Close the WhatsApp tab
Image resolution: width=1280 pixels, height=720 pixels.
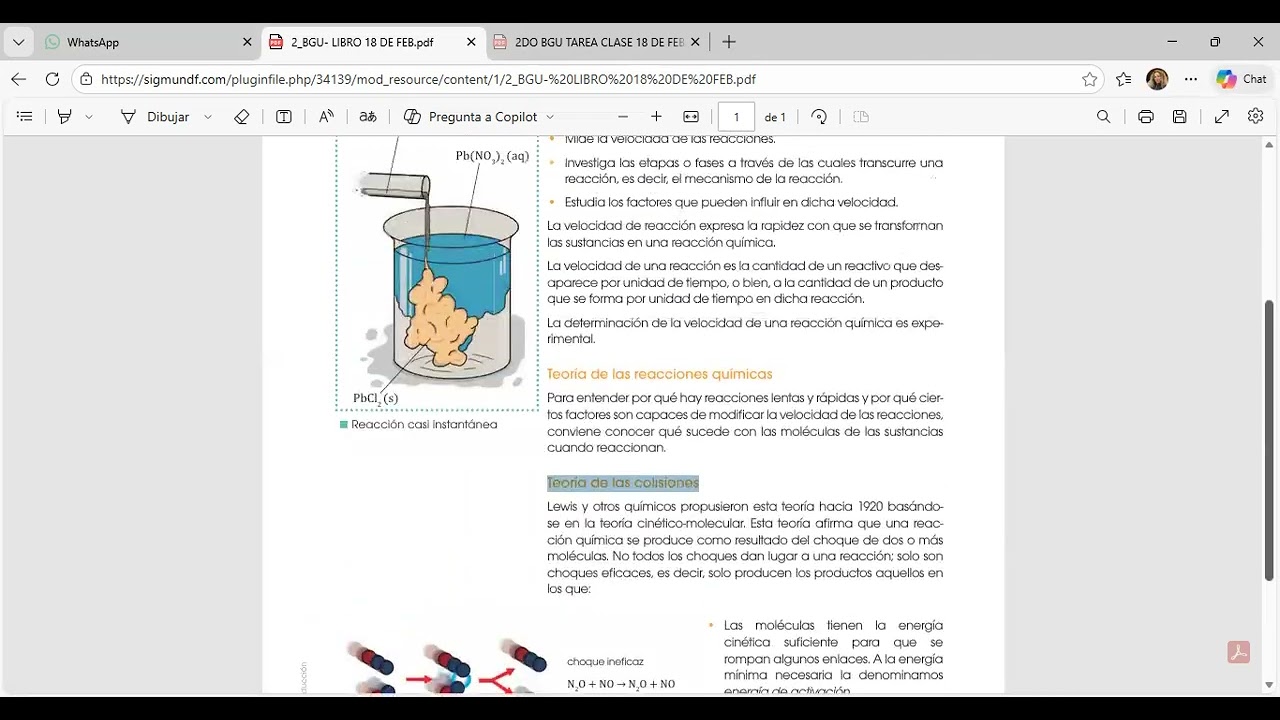pos(247,42)
